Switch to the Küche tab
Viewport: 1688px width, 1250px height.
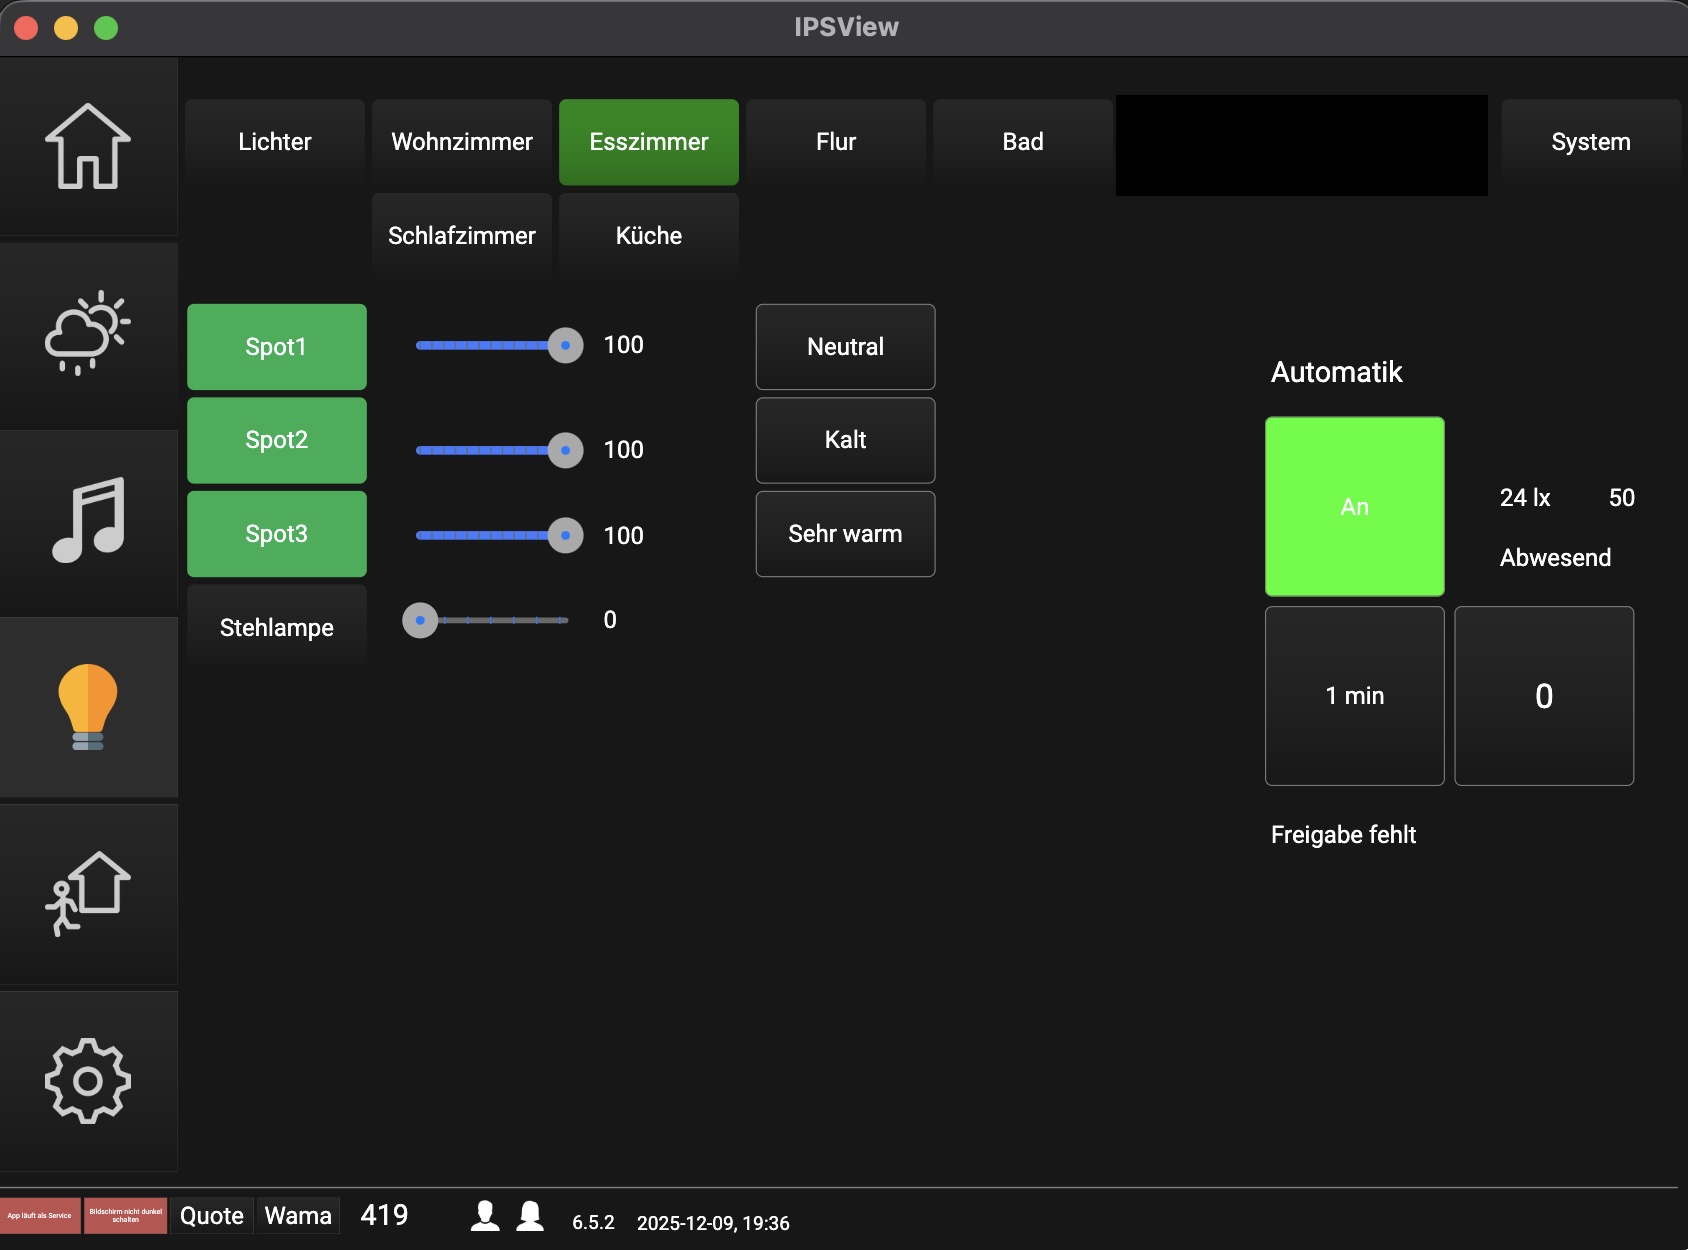[x=648, y=236]
